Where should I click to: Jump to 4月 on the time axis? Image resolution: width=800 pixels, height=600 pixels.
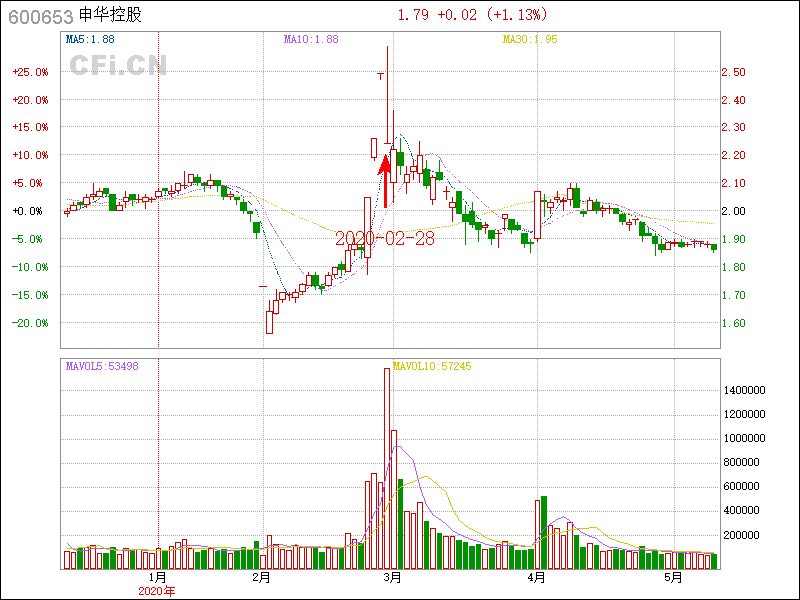[537, 578]
